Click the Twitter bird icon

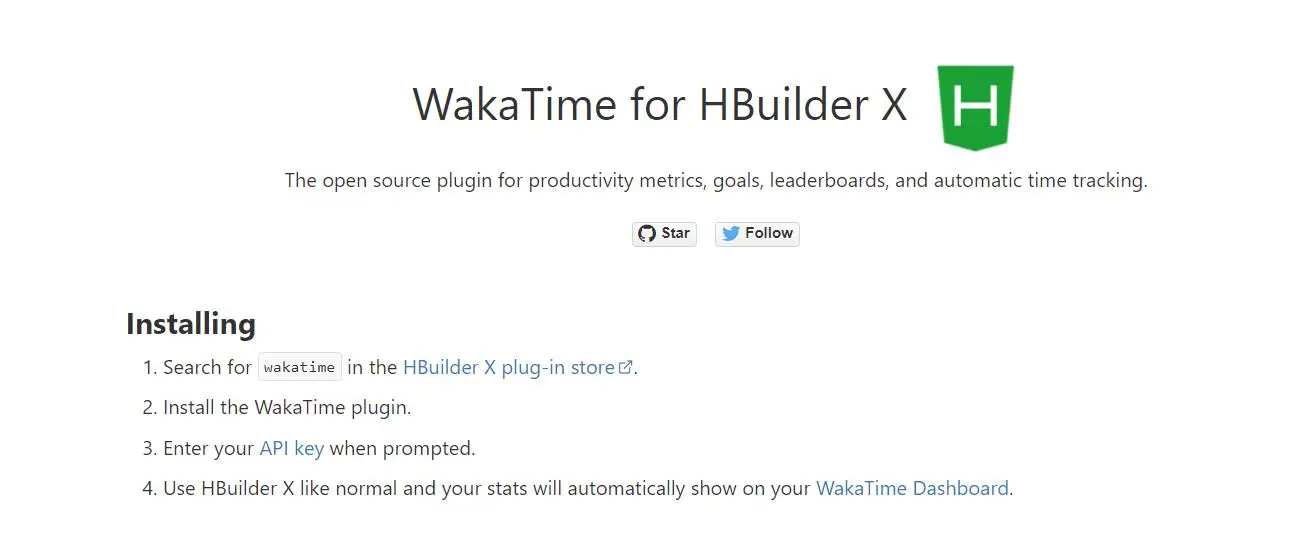(x=731, y=233)
